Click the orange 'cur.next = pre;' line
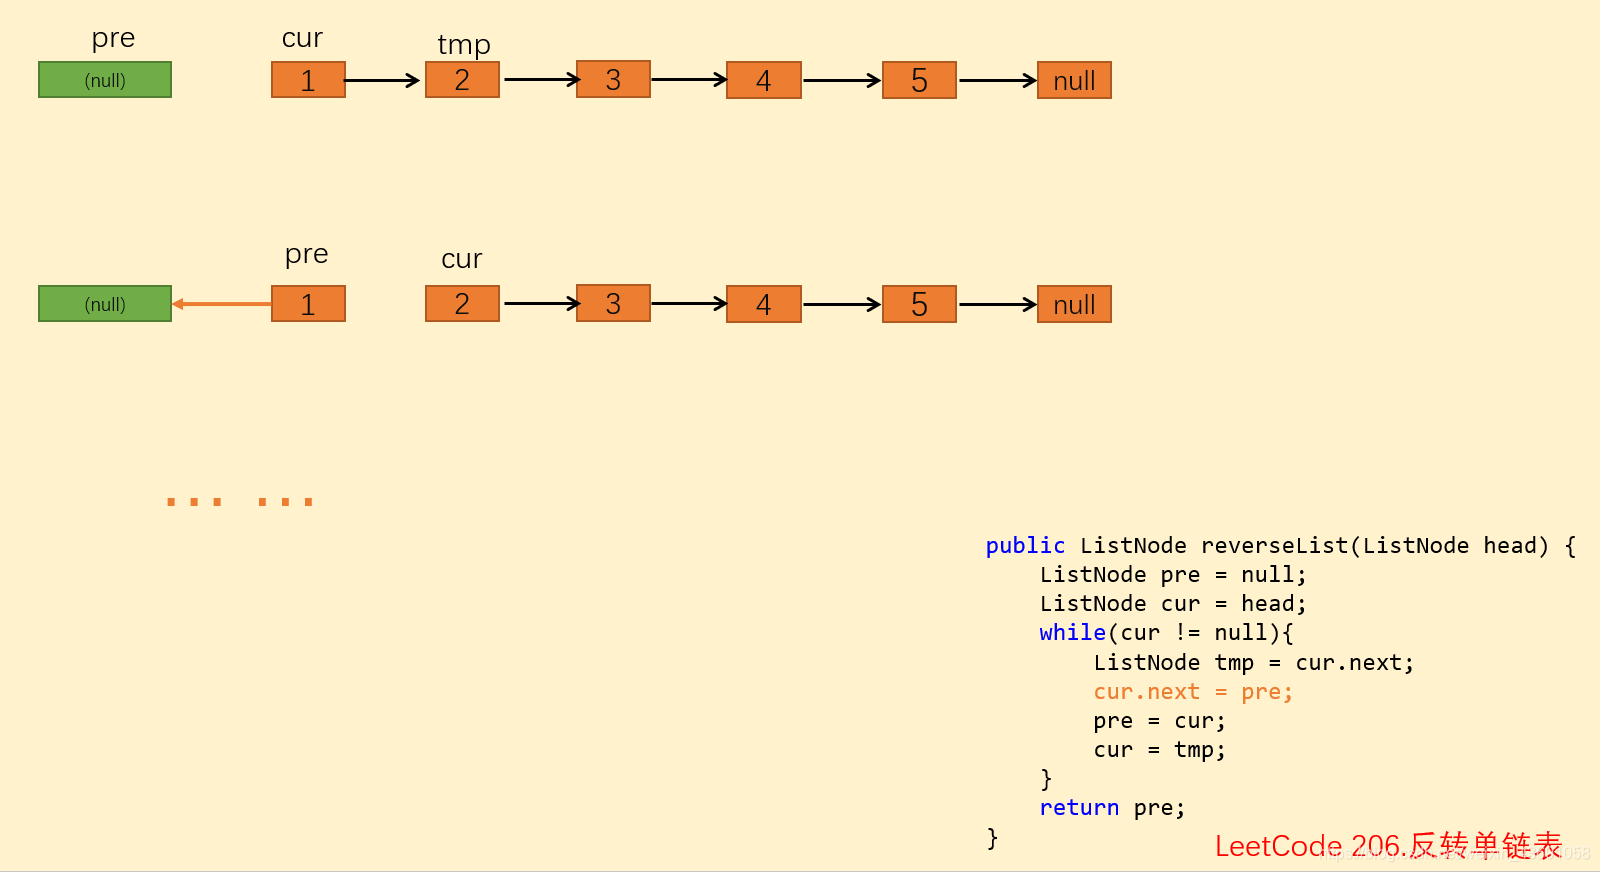Image resolution: width=1600 pixels, height=872 pixels. 1193,692
